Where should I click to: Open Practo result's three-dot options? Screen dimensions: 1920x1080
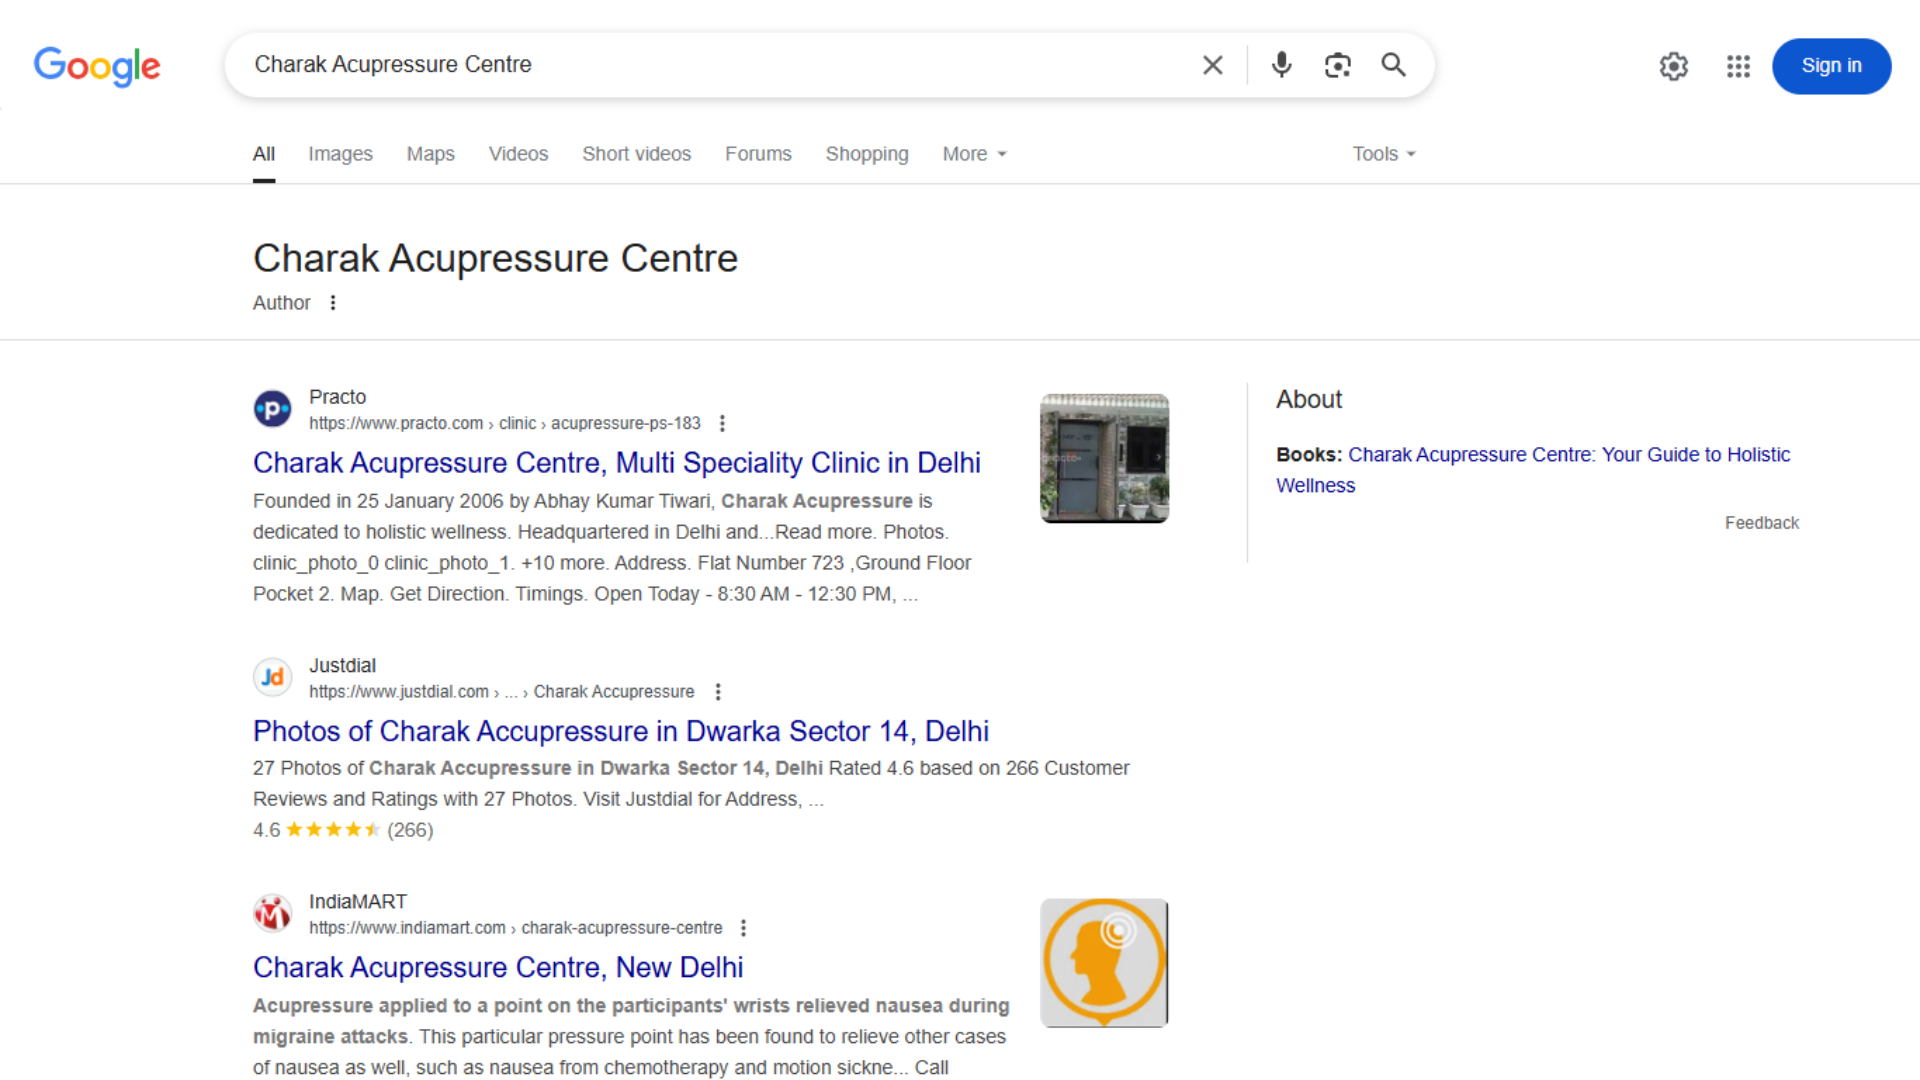(722, 424)
